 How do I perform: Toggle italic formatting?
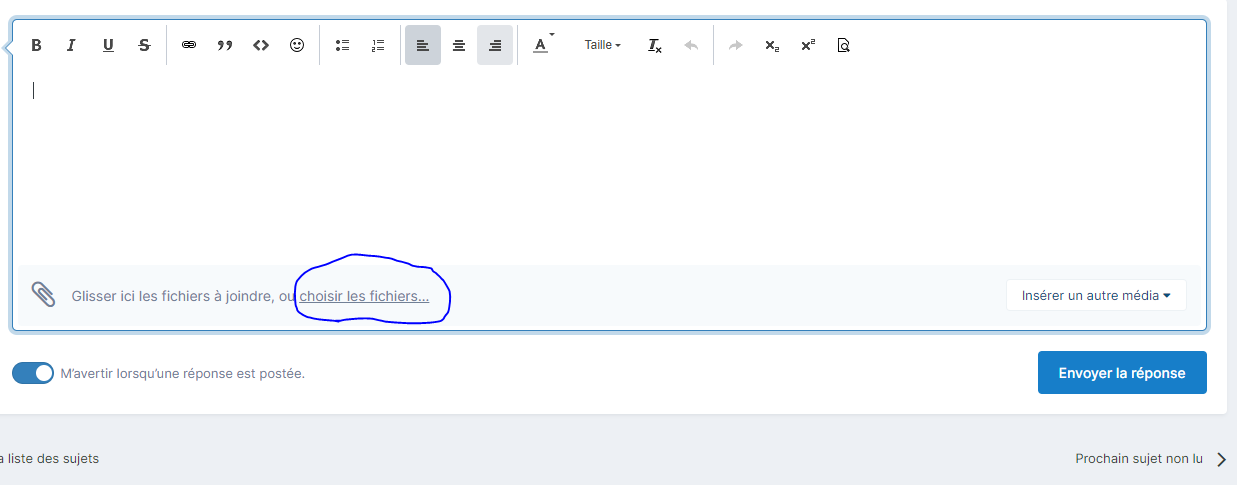[x=71, y=45]
